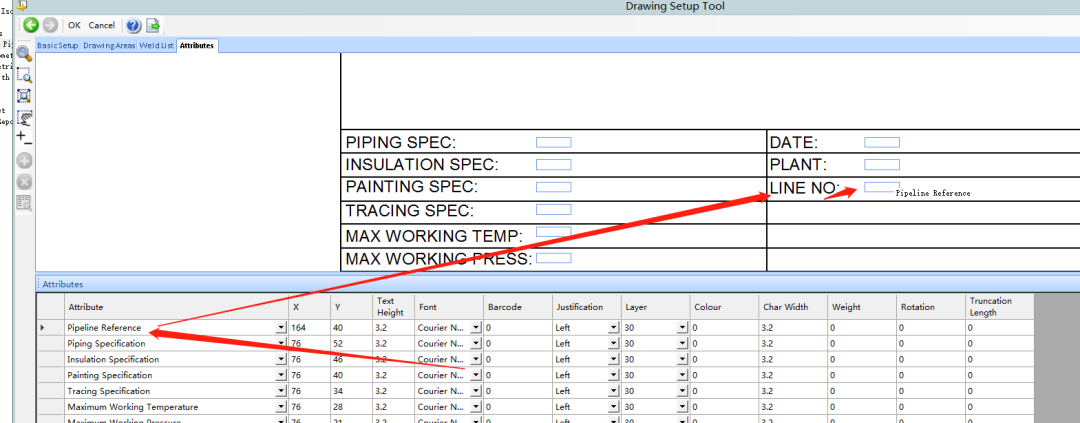Click the grey add (plus) circle icon

[24, 161]
